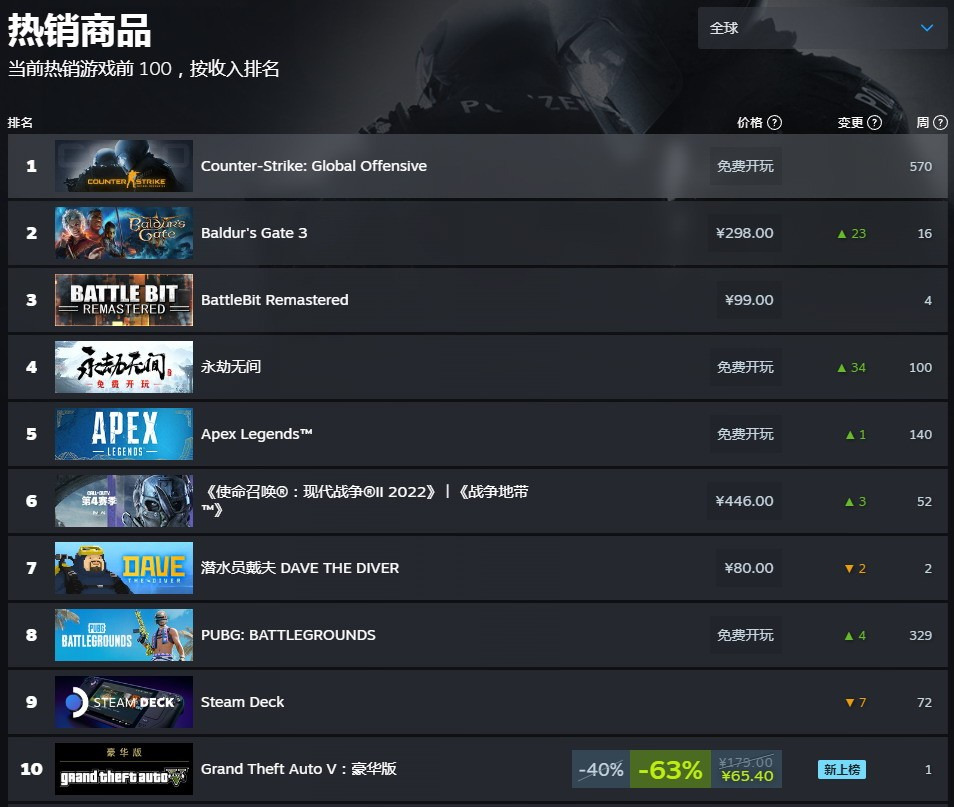954x807 pixels.
Task: Click the Apex Legends logo image
Action: point(124,434)
